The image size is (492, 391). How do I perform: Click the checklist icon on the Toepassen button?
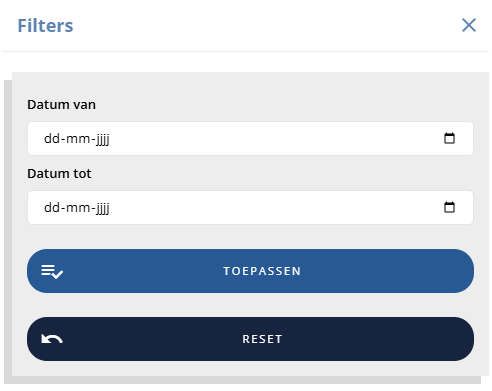52,271
